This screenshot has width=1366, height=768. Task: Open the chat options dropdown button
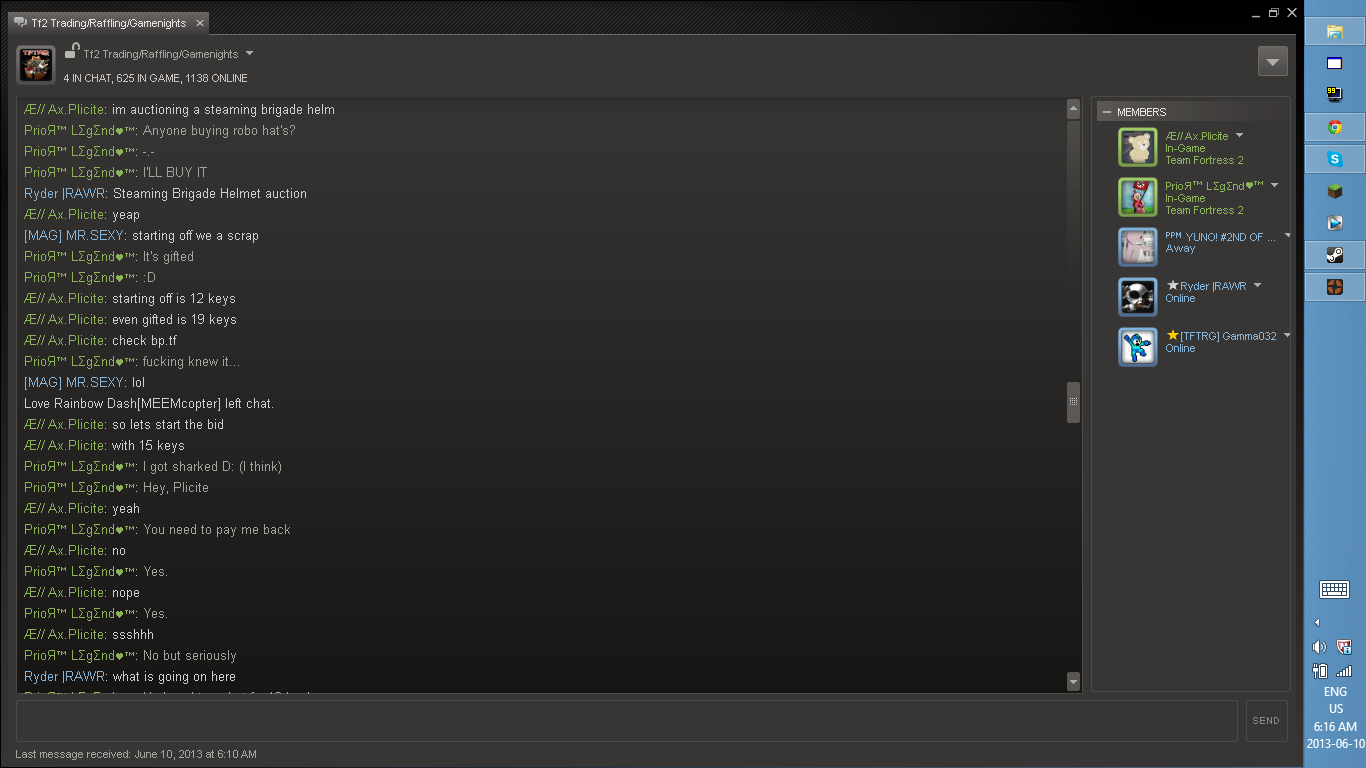click(1272, 61)
